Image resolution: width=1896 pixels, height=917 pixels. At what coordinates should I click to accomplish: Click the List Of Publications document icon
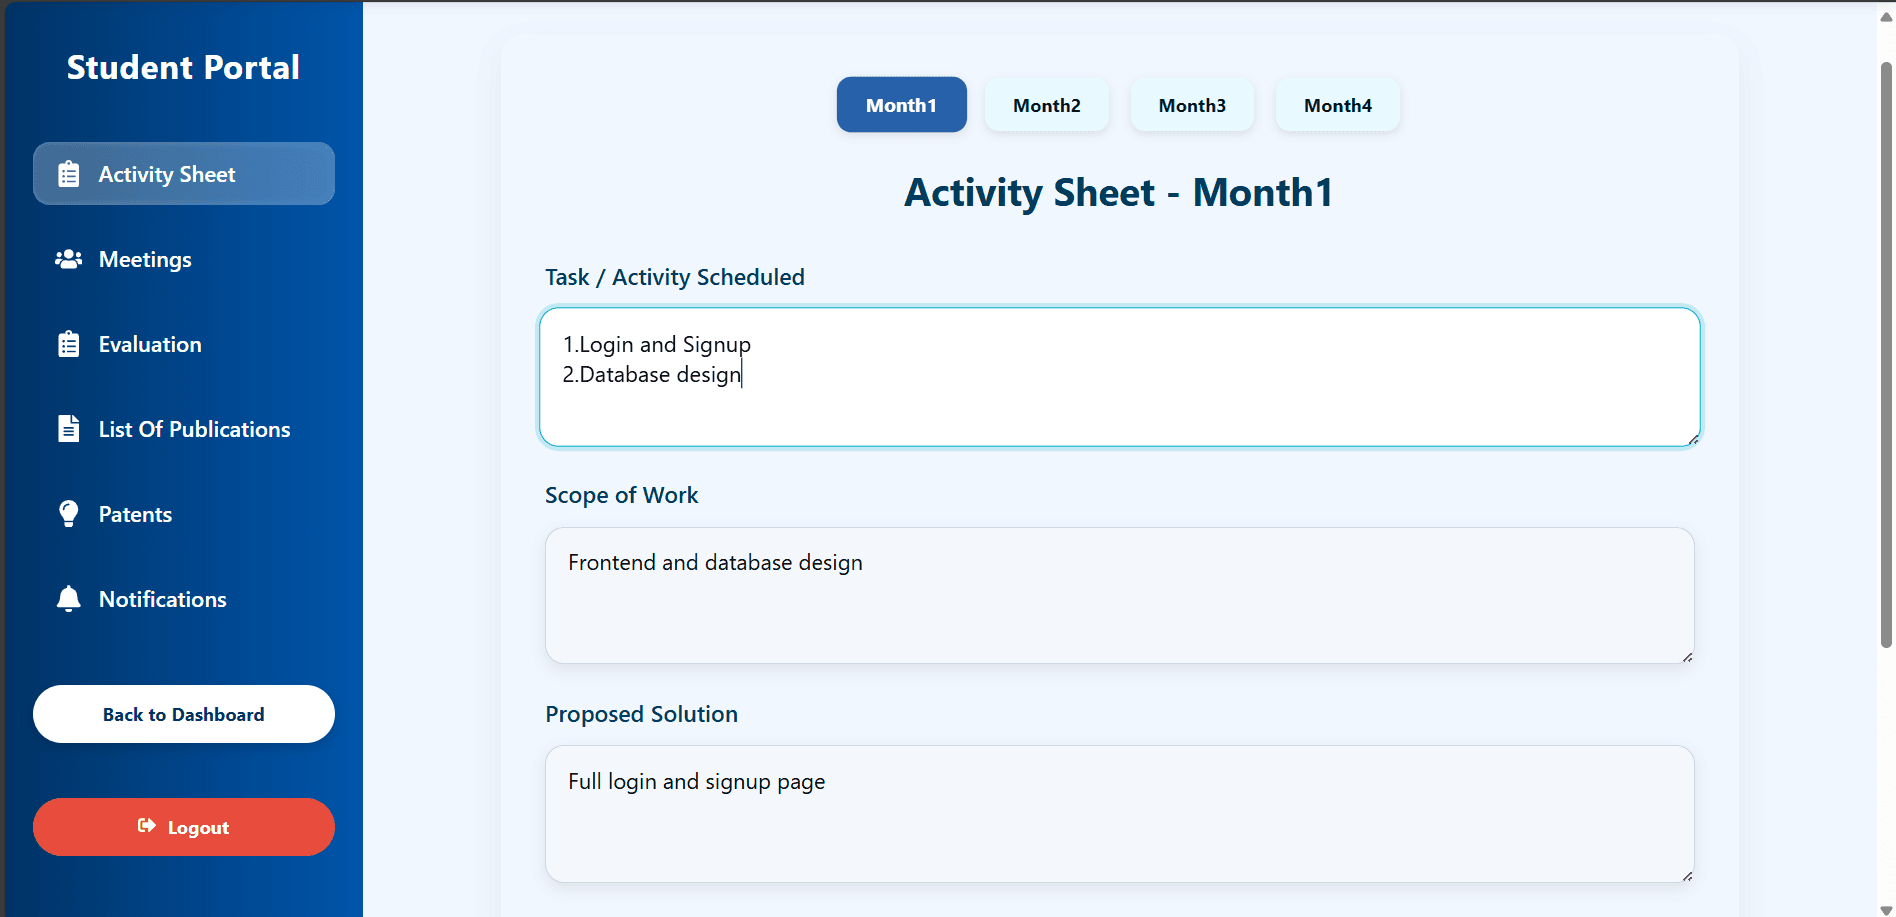click(68, 429)
